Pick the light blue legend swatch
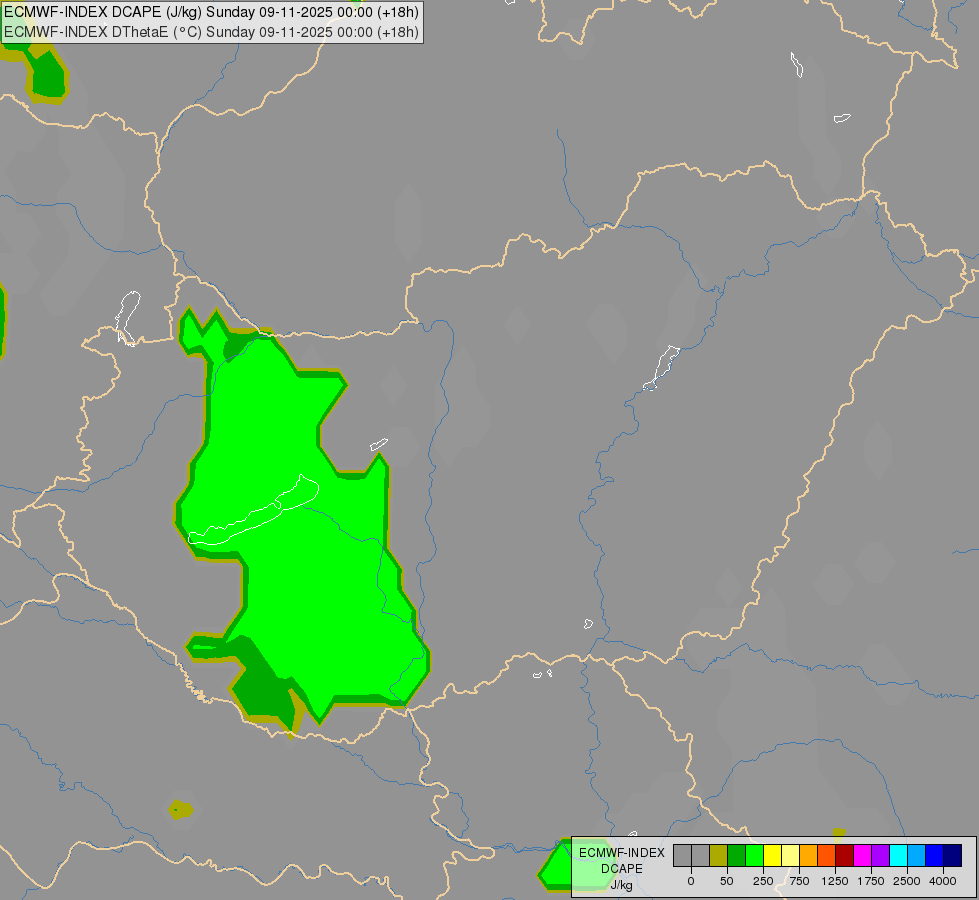The image size is (979, 900). [917, 855]
